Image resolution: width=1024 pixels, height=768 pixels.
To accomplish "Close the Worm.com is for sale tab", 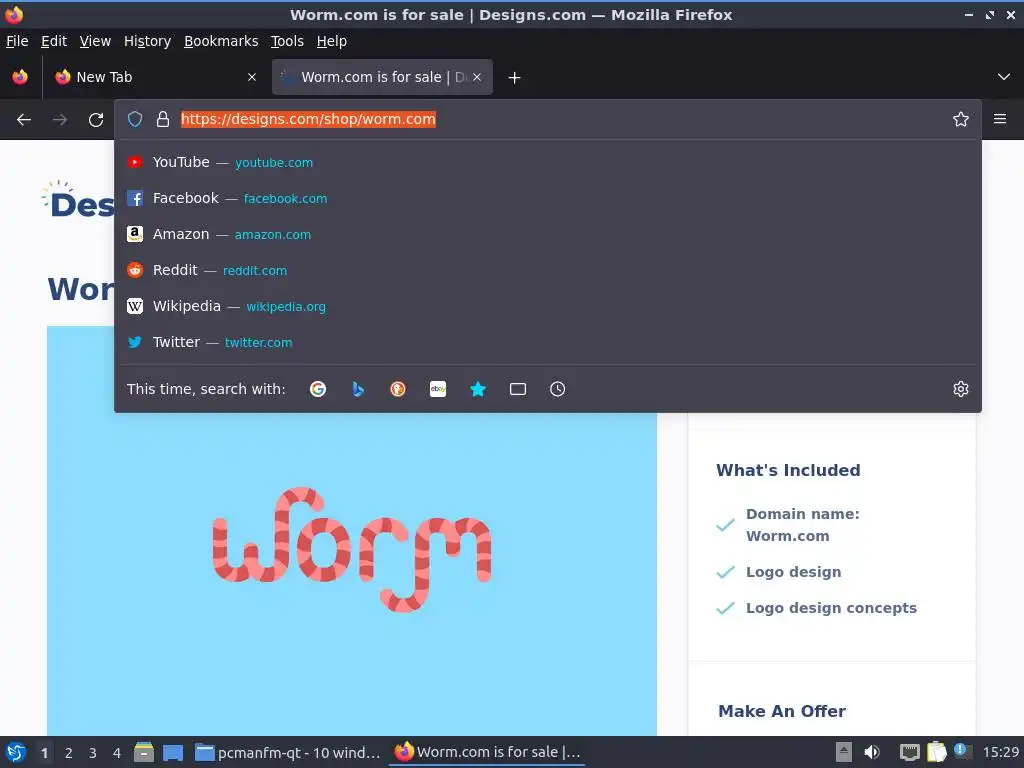I will tap(477, 77).
